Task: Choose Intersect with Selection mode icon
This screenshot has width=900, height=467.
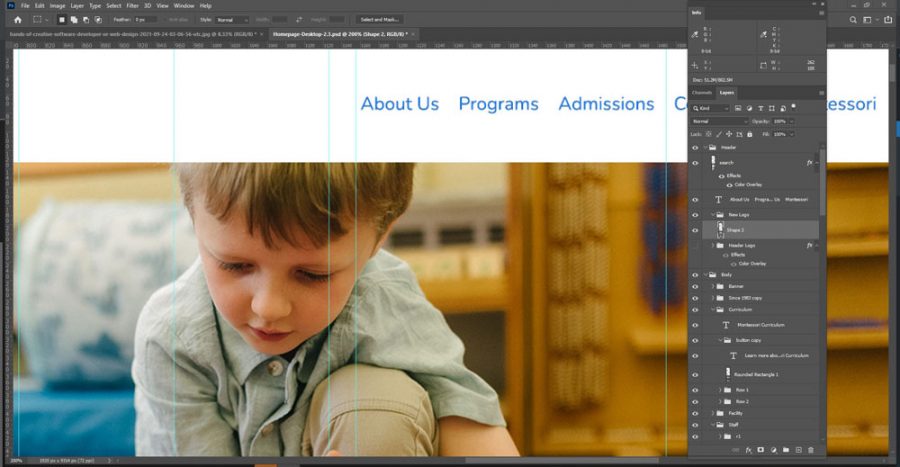Action: tap(98, 20)
